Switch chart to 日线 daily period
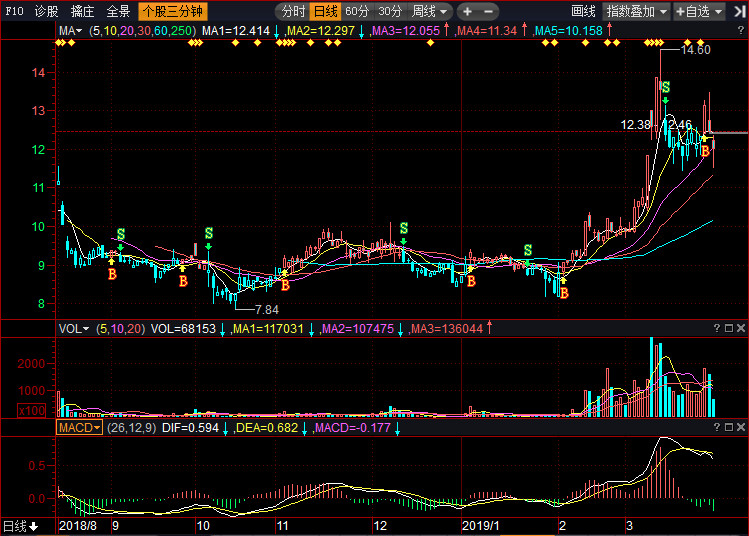The width and height of the screenshot is (749, 536). (x=324, y=11)
